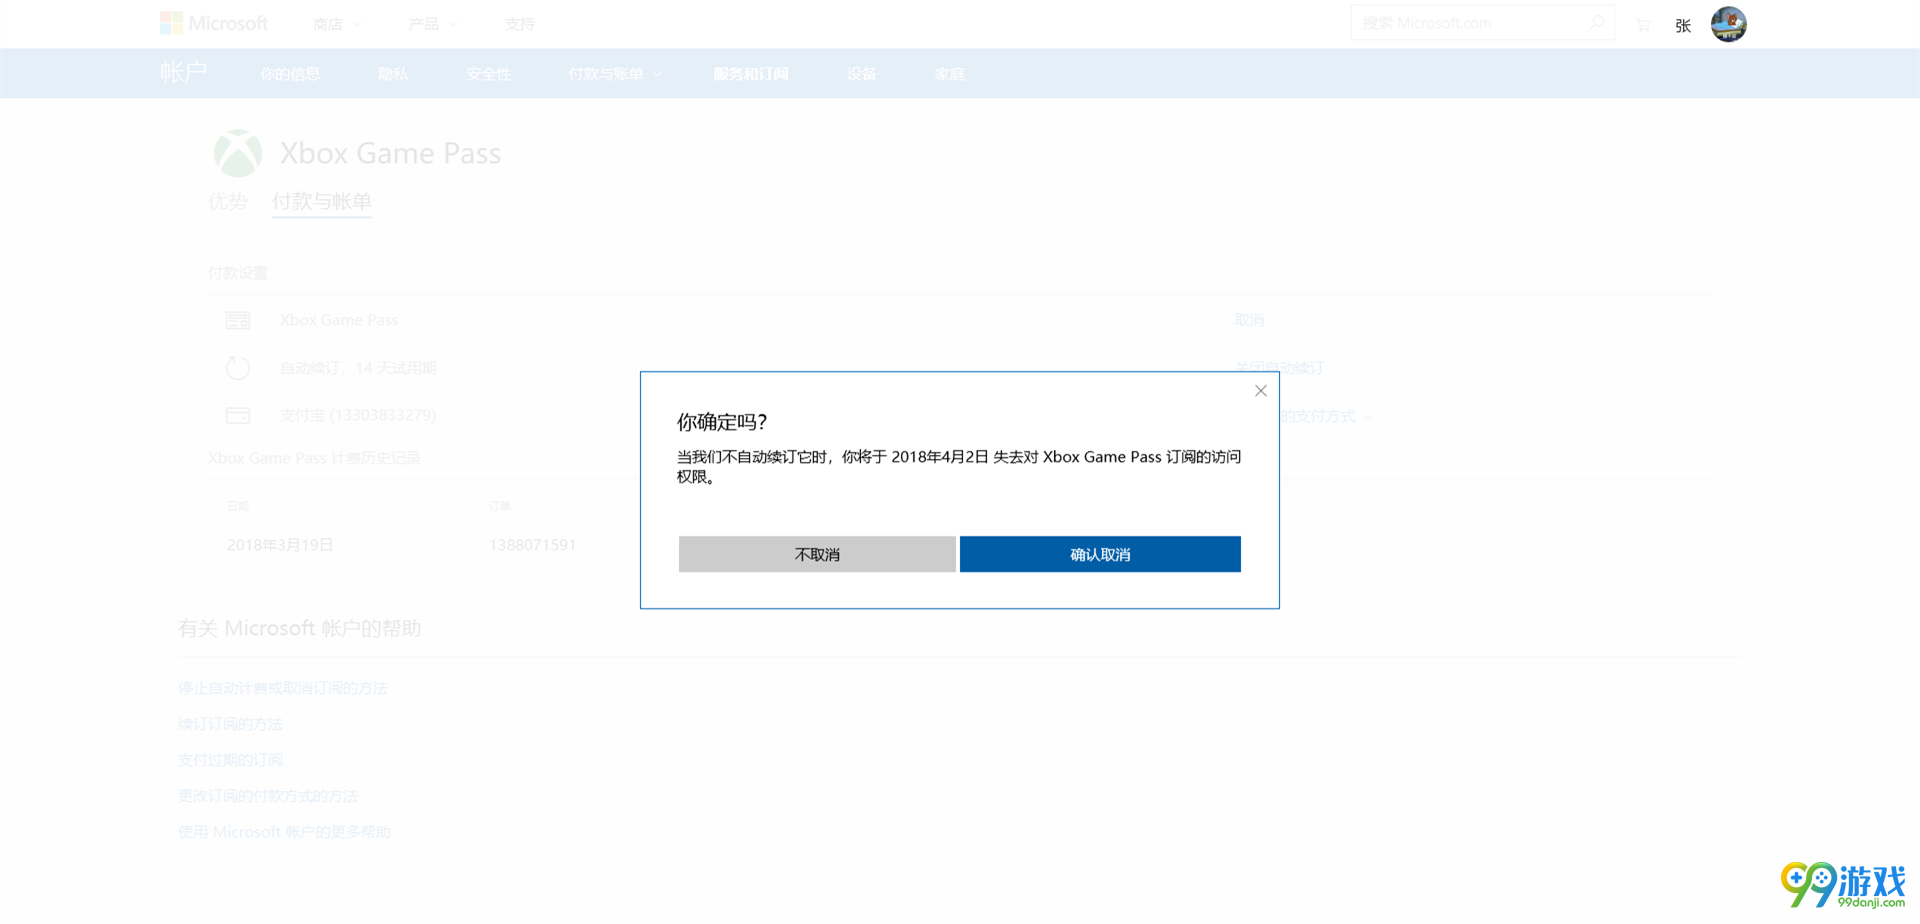Open 帐户 account home
The width and height of the screenshot is (1920, 924).
183,73
